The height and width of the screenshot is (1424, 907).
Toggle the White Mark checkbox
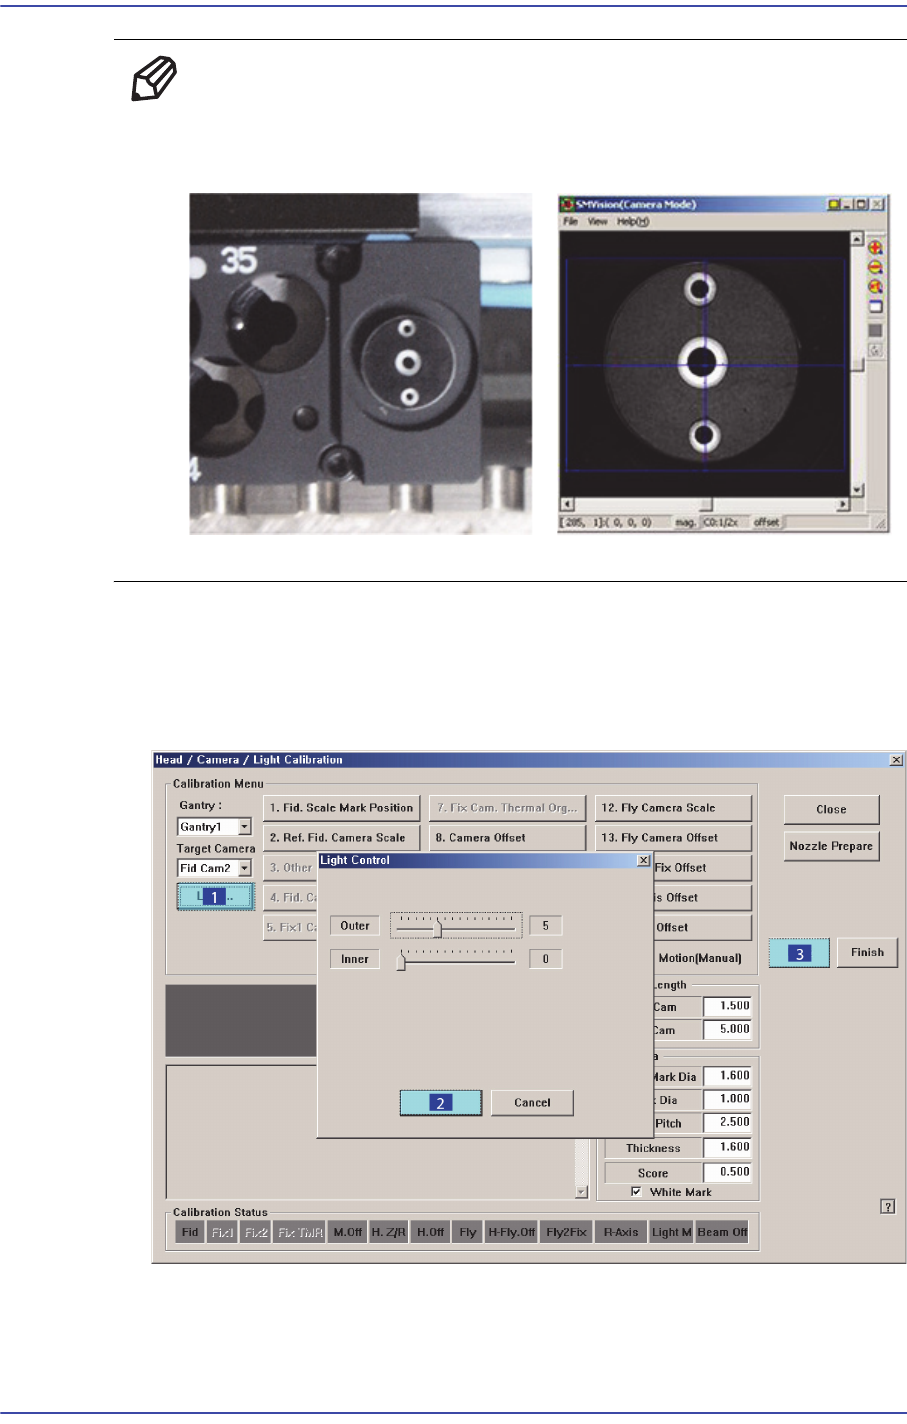pos(636,1192)
